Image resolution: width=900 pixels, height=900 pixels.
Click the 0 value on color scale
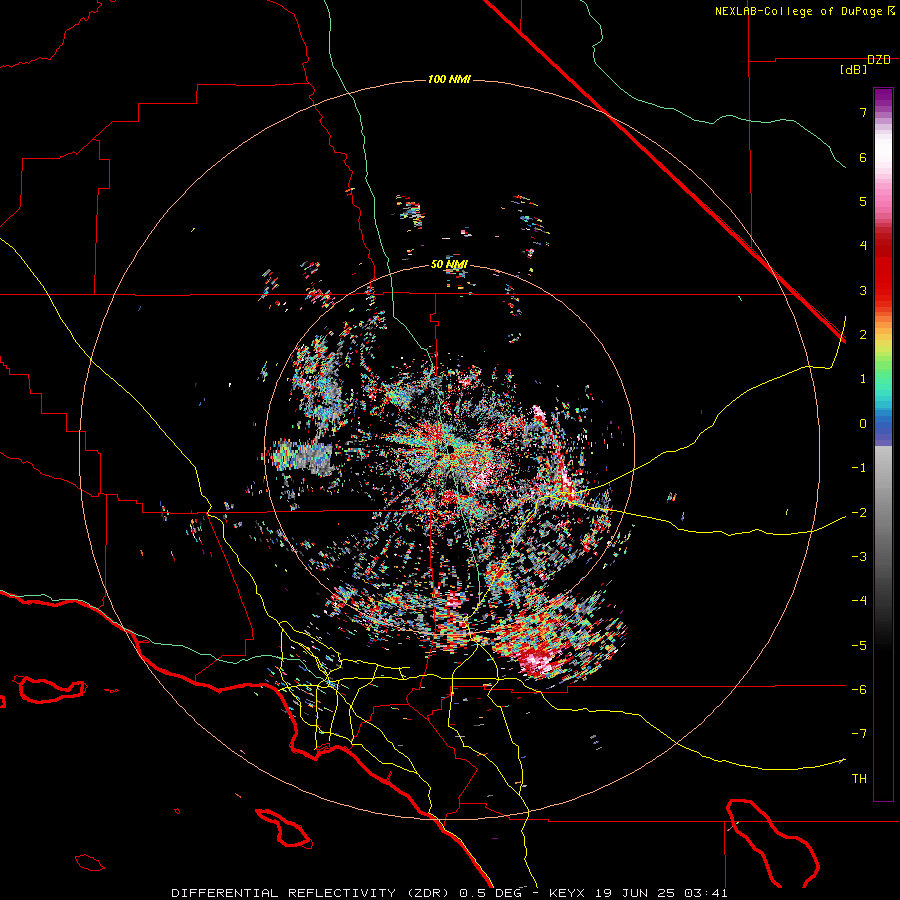click(x=863, y=424)
